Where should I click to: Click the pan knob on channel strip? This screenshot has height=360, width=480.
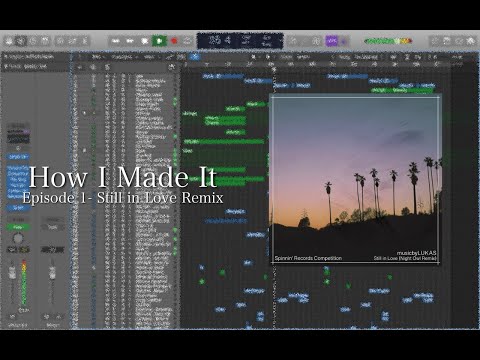click(18, 238)
